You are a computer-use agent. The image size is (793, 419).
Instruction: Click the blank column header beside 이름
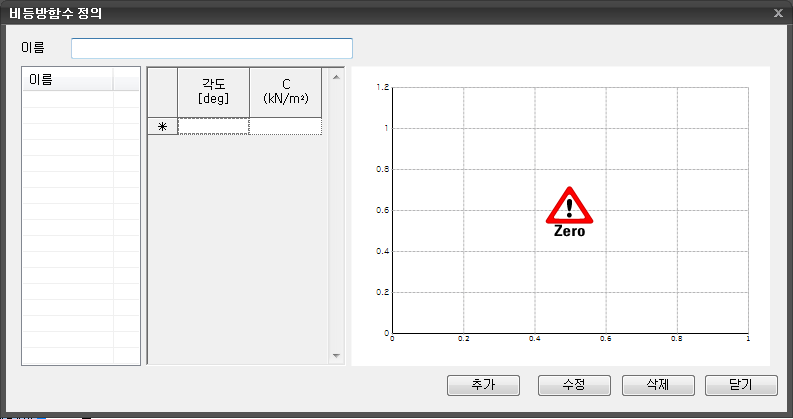coord(126,79)
